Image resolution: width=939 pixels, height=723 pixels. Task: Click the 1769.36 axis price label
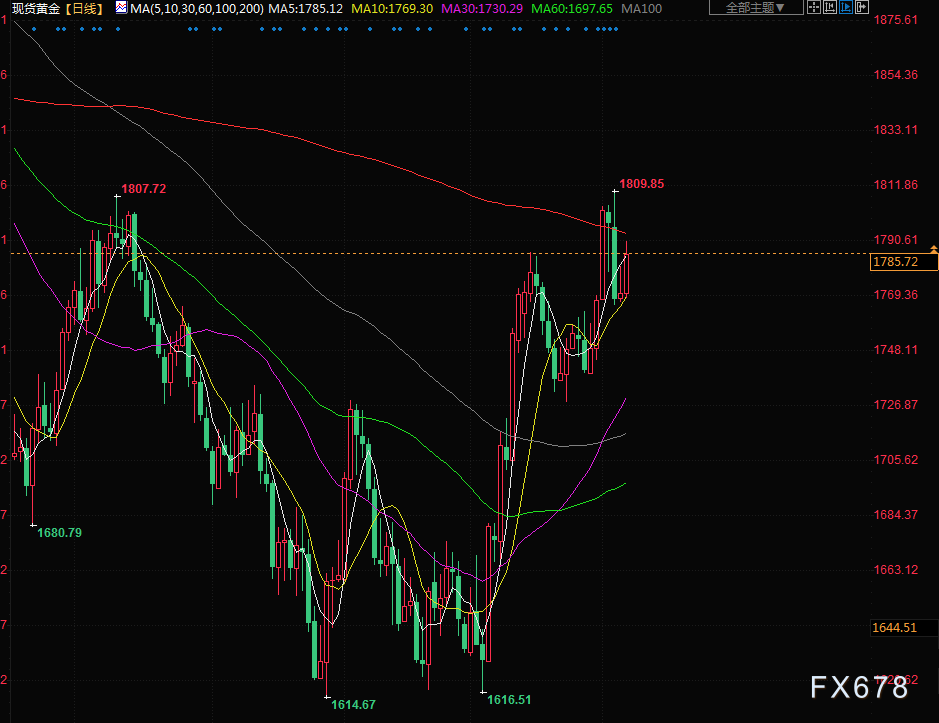pos(895,295)
